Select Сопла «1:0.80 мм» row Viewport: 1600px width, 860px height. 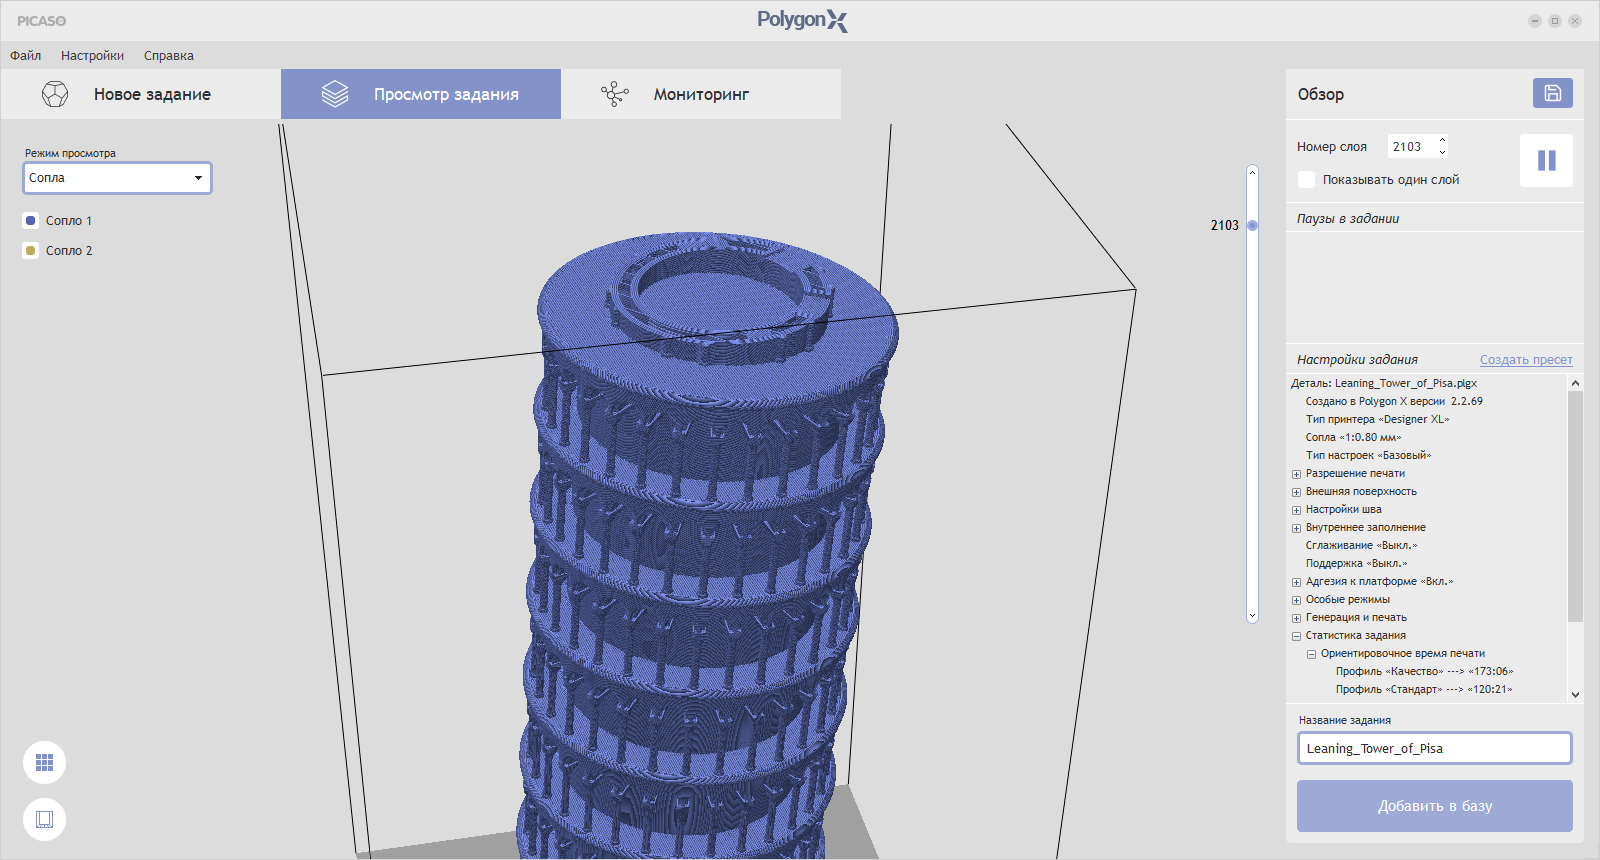click(1353, 437)
